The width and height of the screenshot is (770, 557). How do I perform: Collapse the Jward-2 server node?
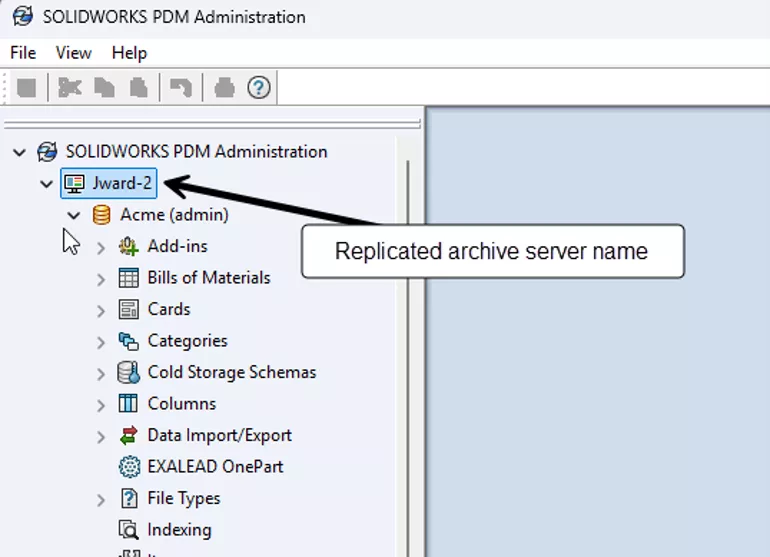pos(46,184)
